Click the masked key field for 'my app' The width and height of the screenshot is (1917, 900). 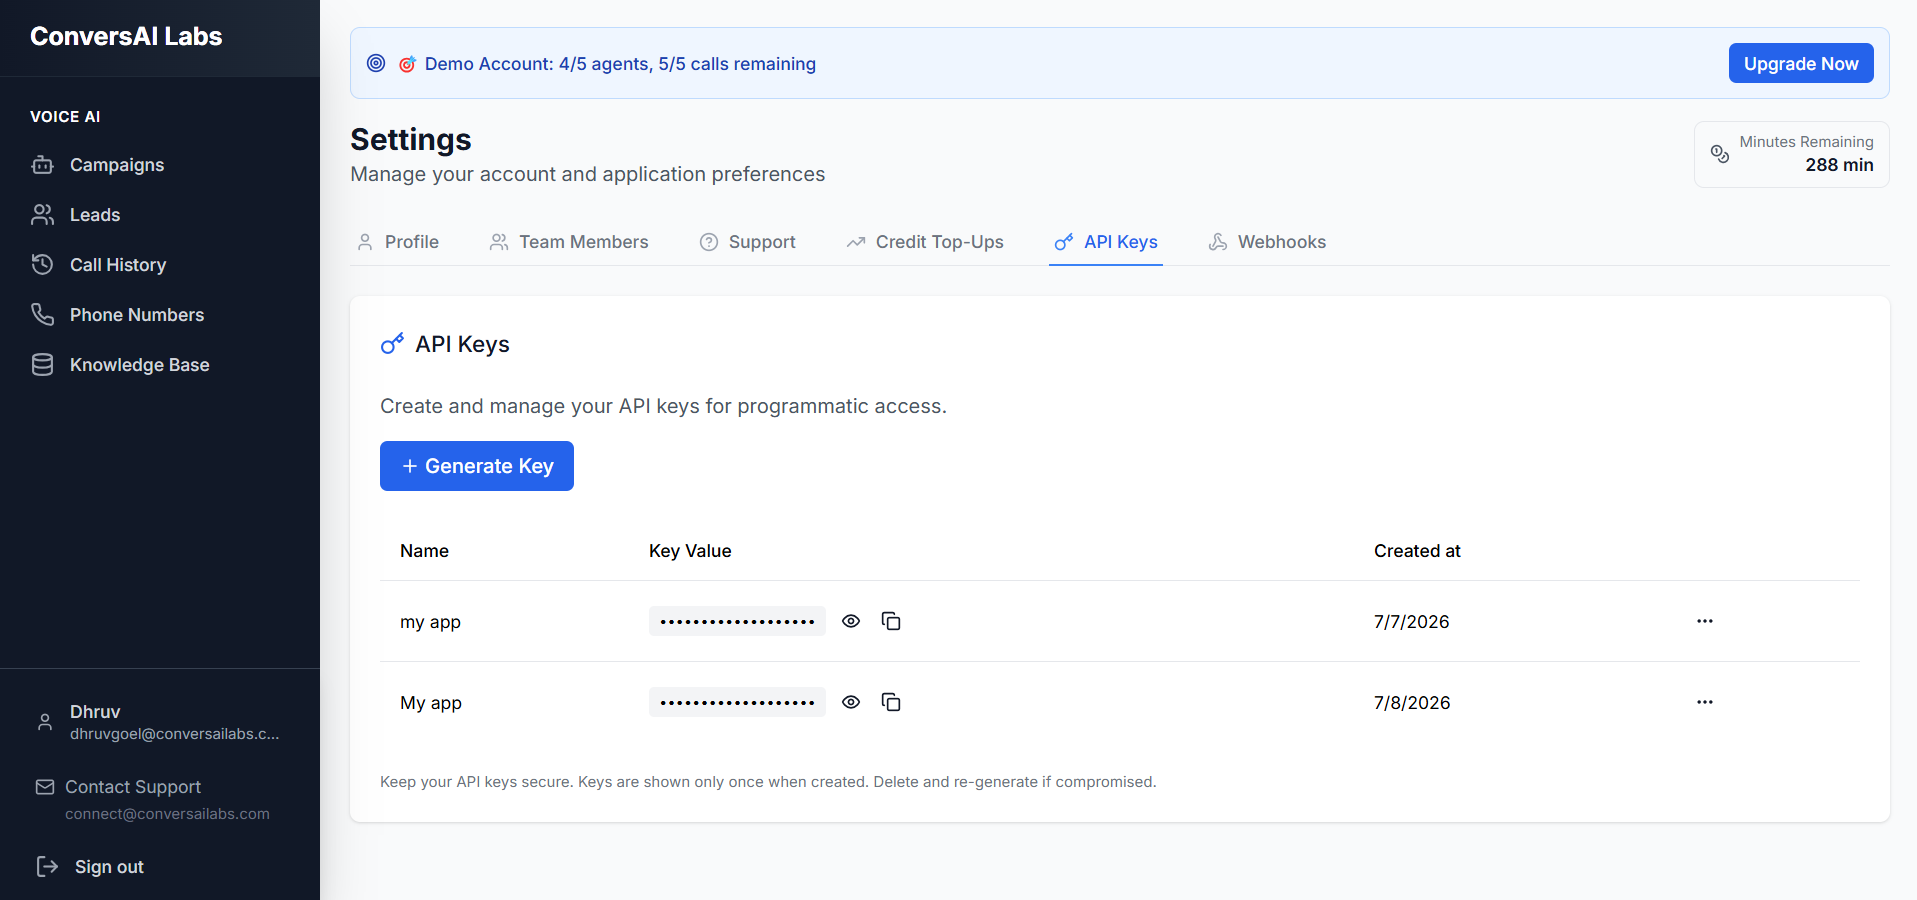(737, 621)
